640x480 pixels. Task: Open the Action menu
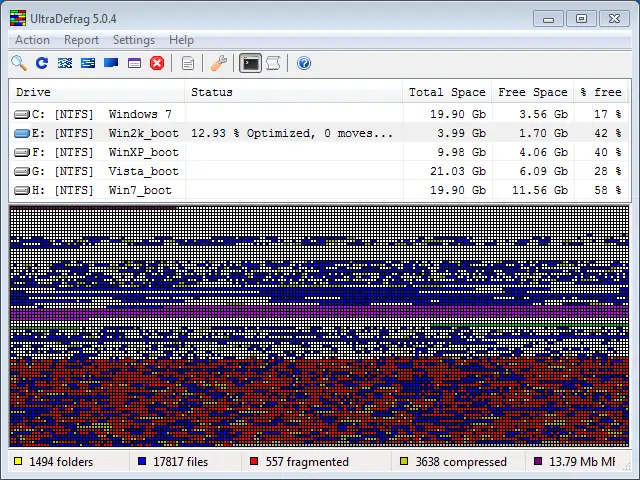(x=32, y=40)
